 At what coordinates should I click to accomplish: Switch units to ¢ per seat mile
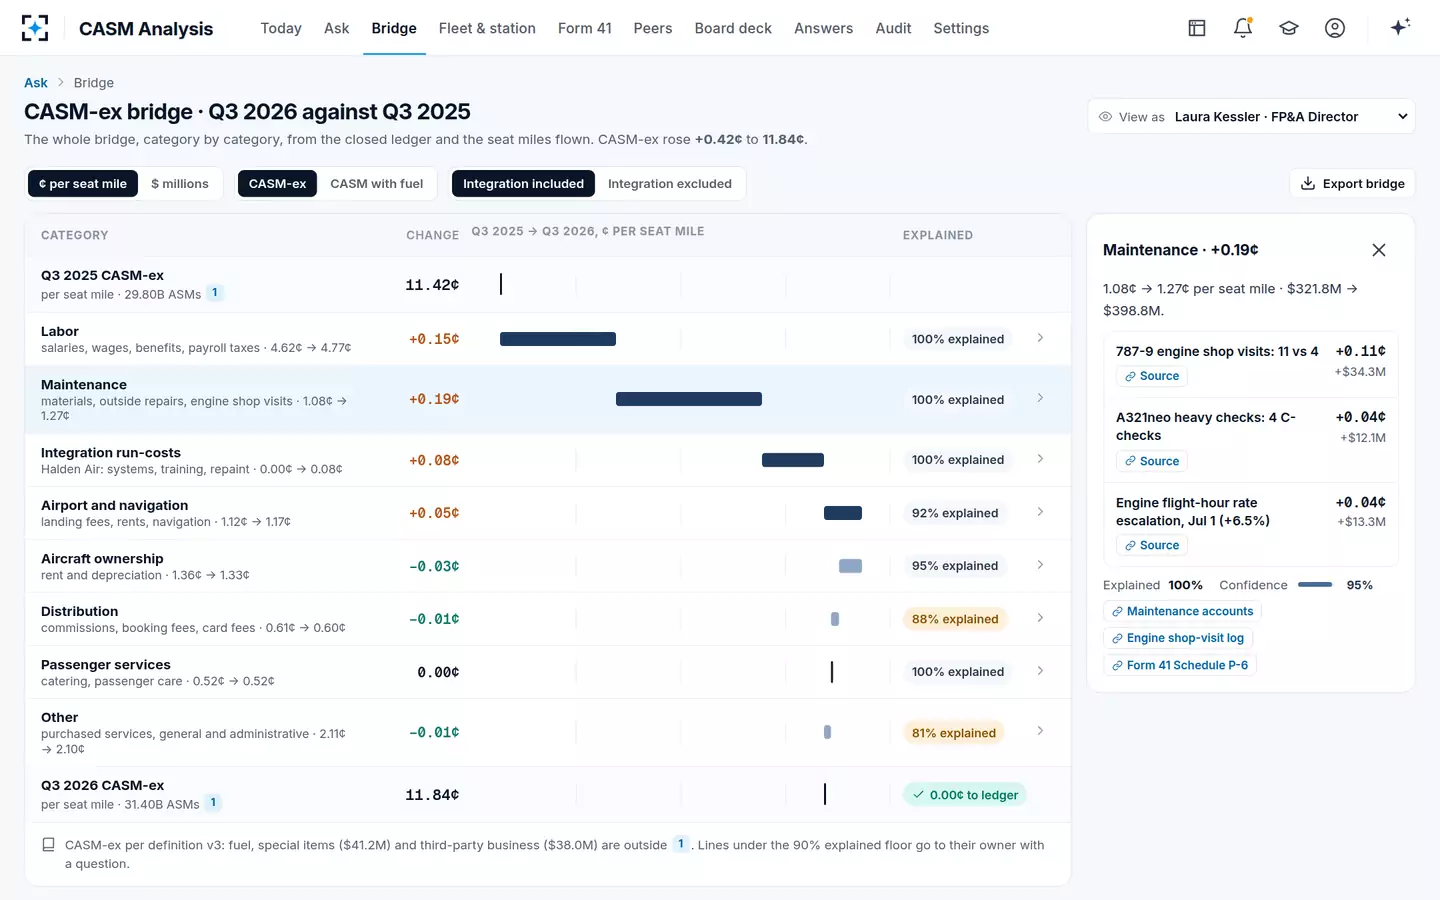(x=83, y=184)
